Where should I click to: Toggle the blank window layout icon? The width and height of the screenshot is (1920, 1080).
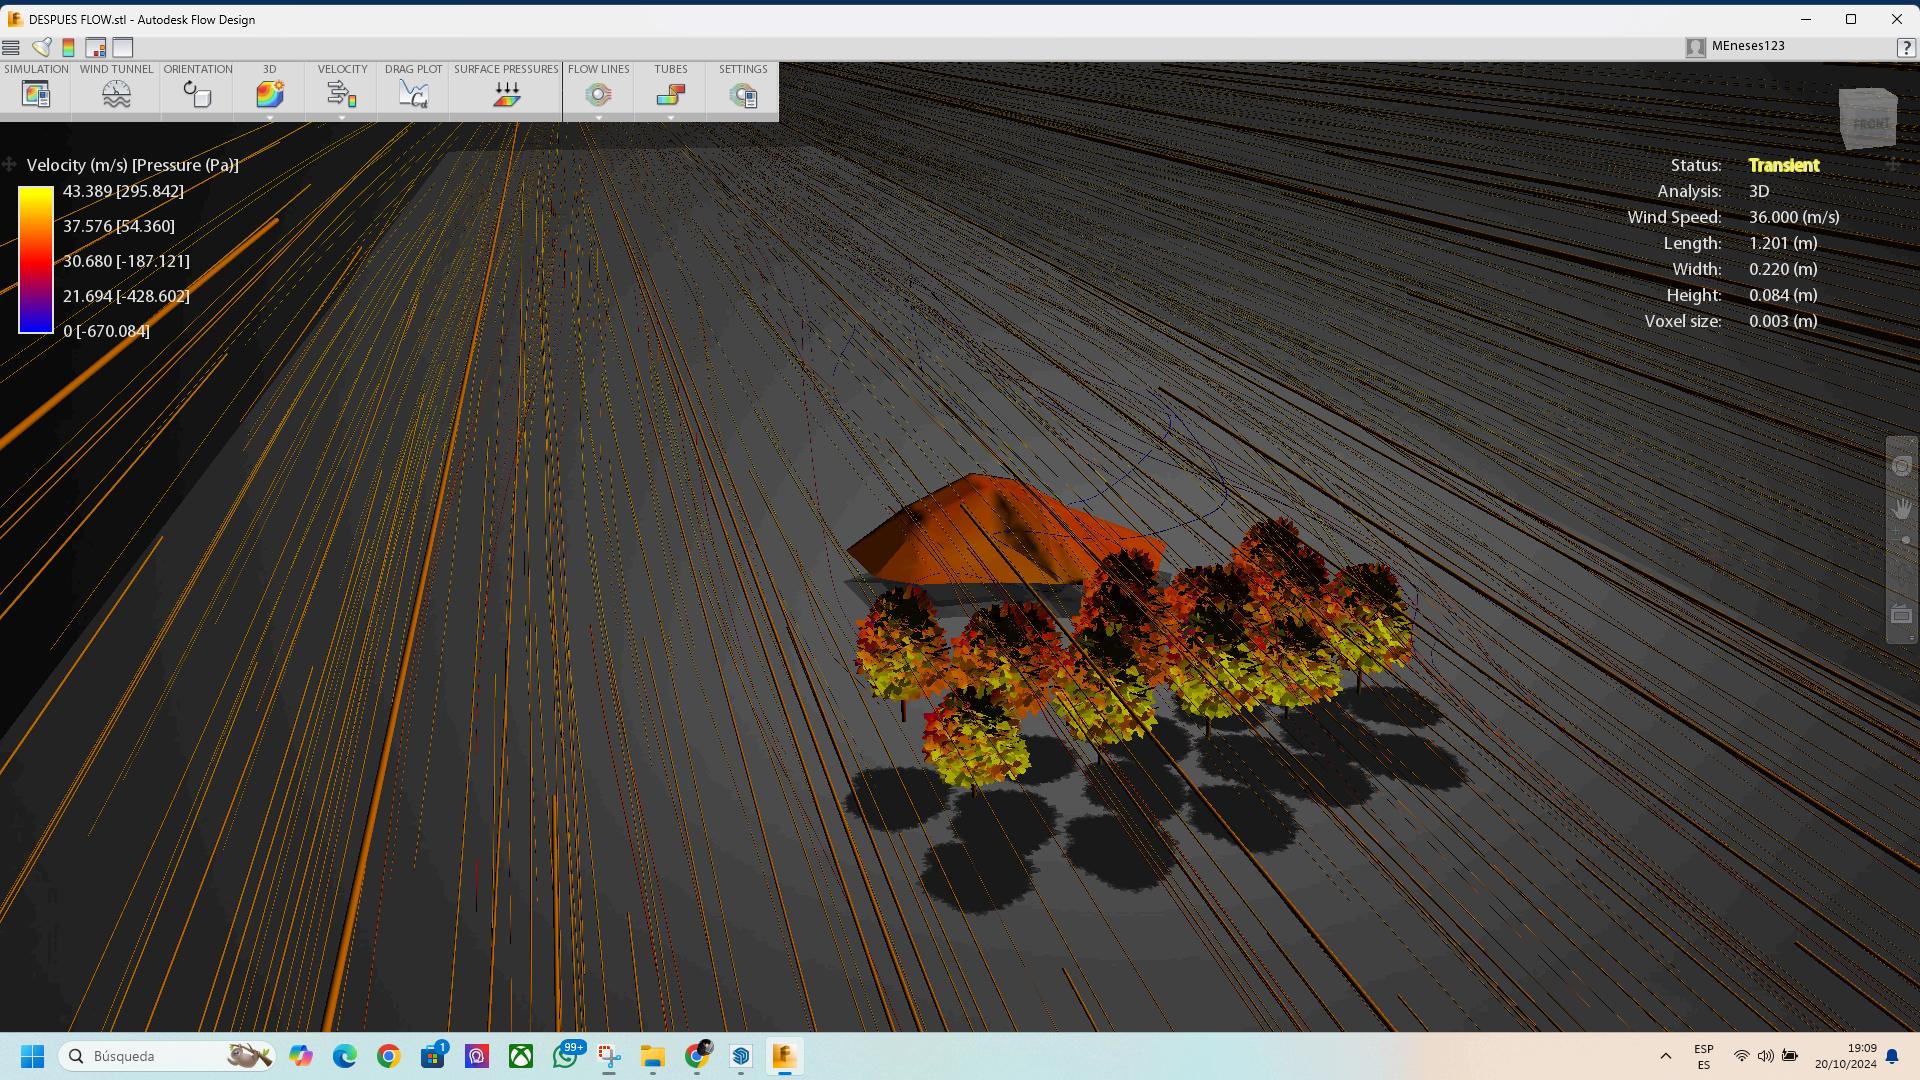pyautogui.click(x=123, y=47)
